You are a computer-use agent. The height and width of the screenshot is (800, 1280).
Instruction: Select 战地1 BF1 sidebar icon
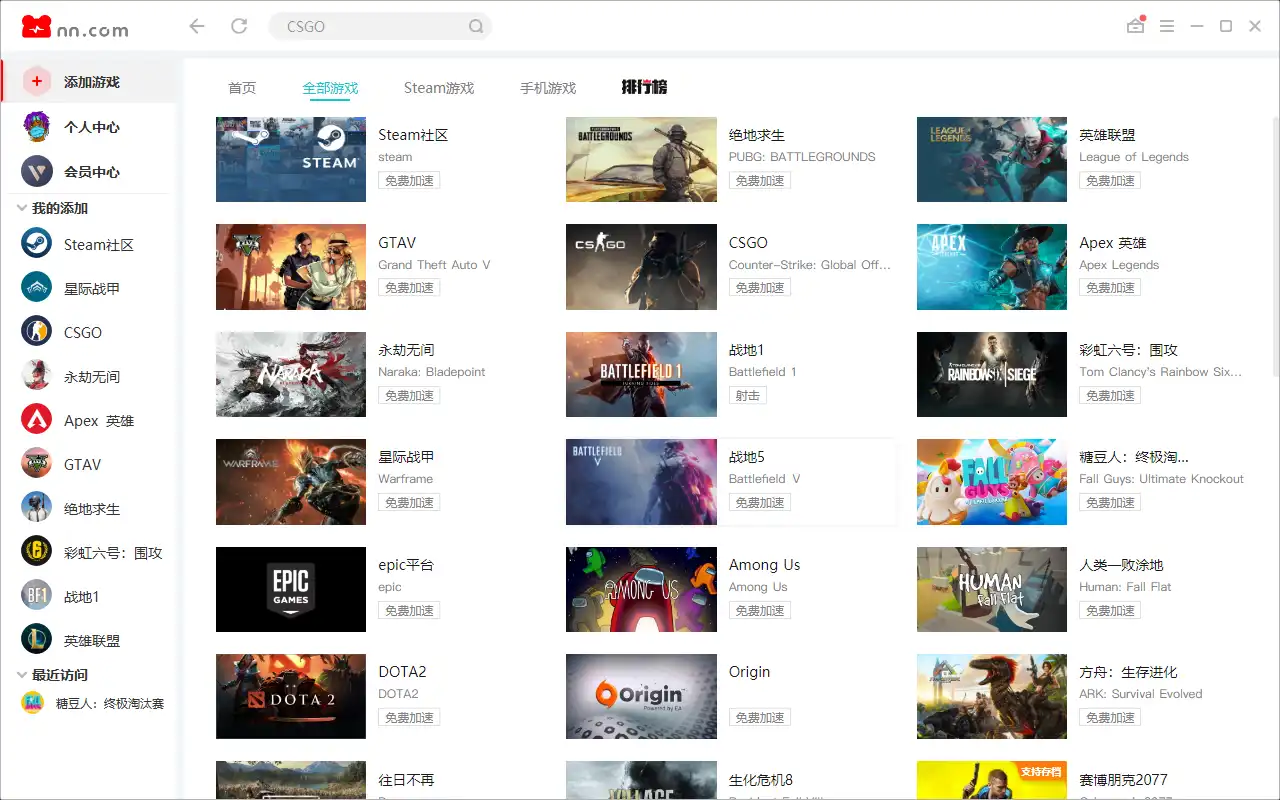[x=37, y=596]
